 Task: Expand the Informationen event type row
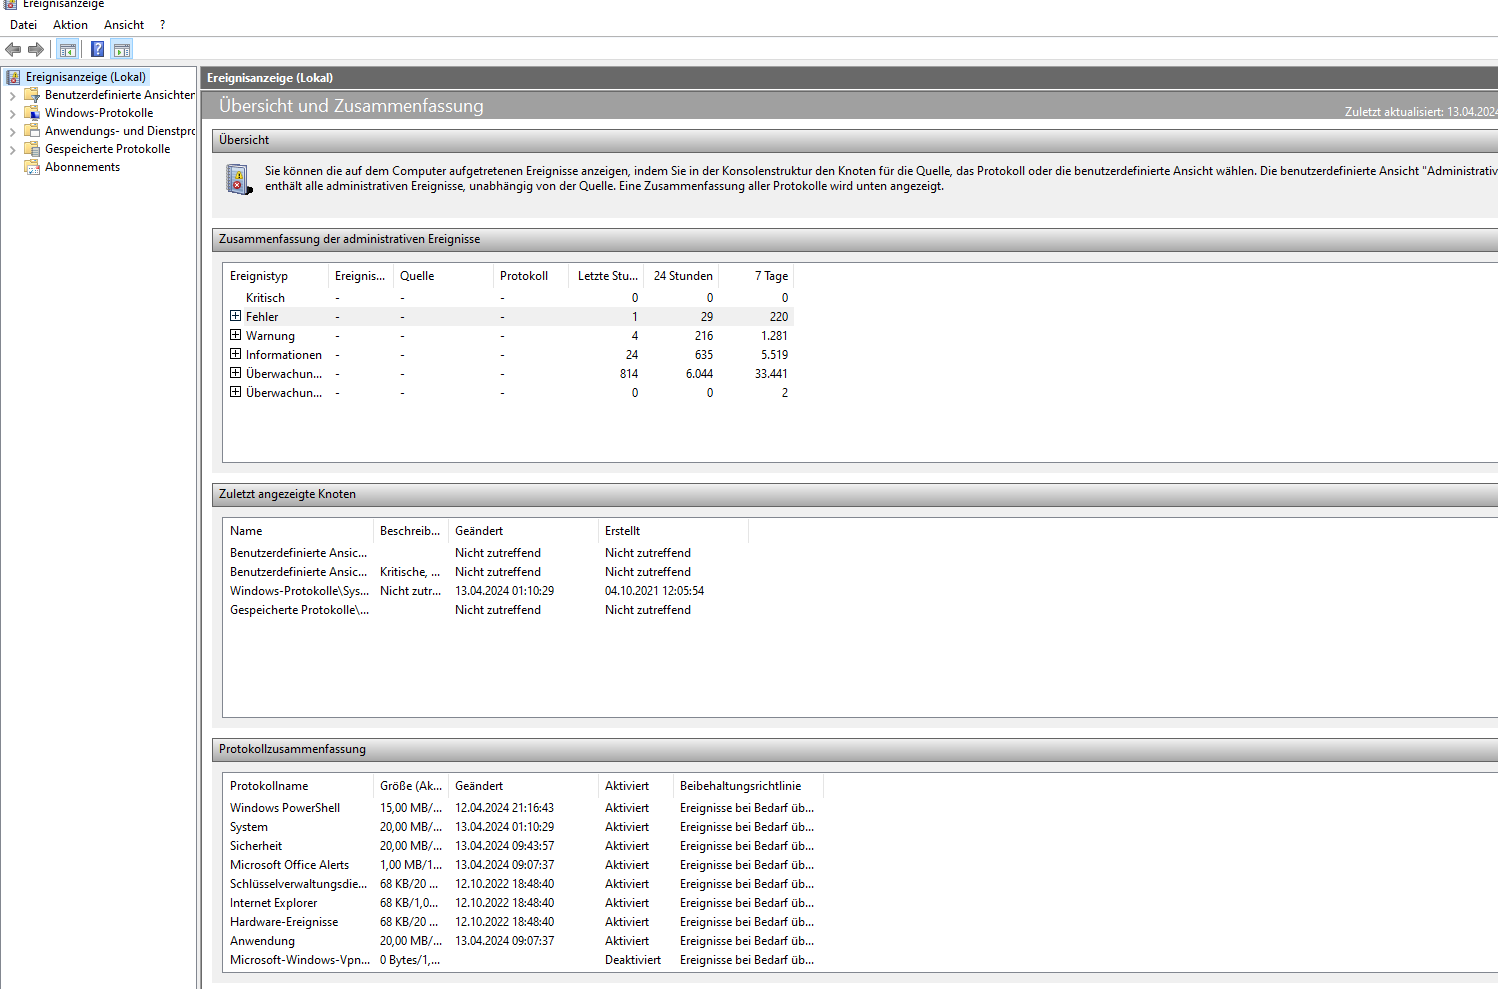(235, 354)
